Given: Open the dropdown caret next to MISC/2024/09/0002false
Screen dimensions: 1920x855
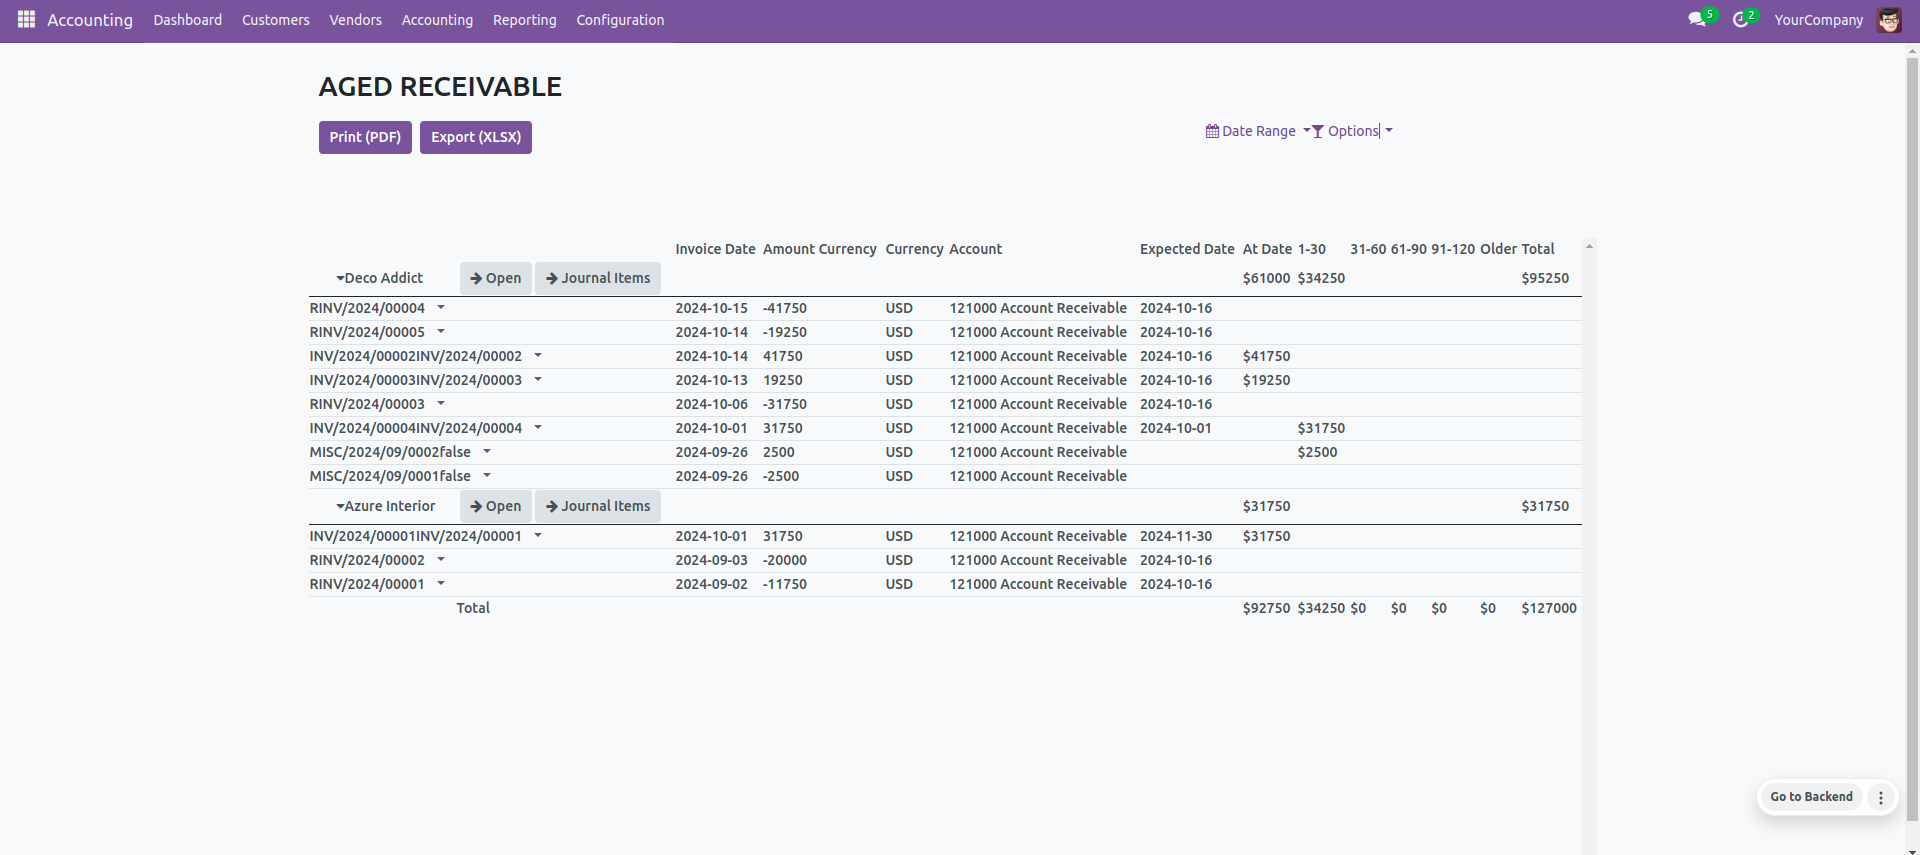Looking at the screenshot, I should coord(487,451).
